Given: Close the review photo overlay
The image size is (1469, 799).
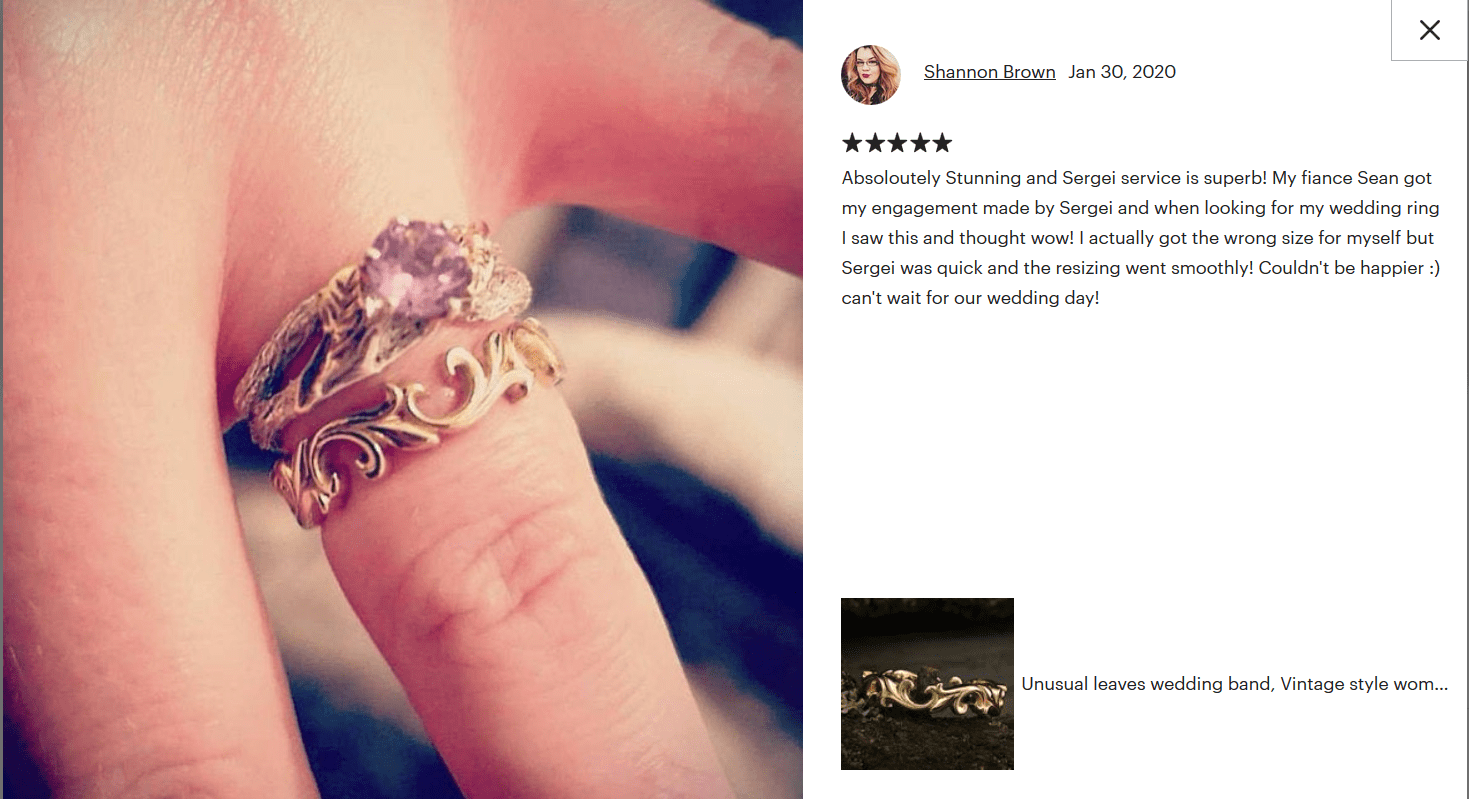Looking at the screenshot, I should (1429, 30).
